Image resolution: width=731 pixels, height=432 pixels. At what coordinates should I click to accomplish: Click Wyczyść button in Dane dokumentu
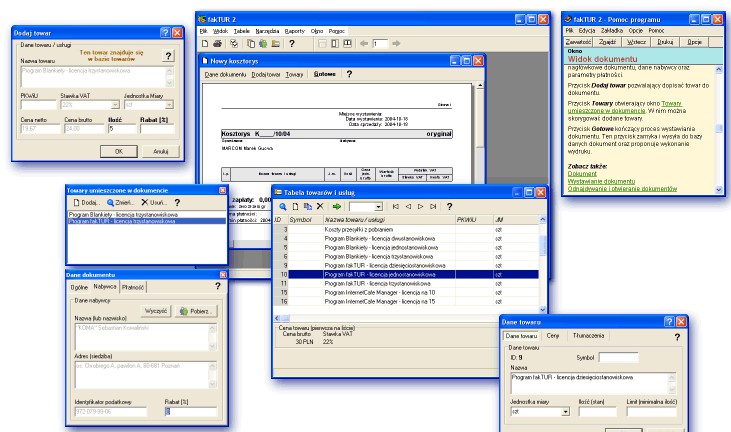coord(156,311)
